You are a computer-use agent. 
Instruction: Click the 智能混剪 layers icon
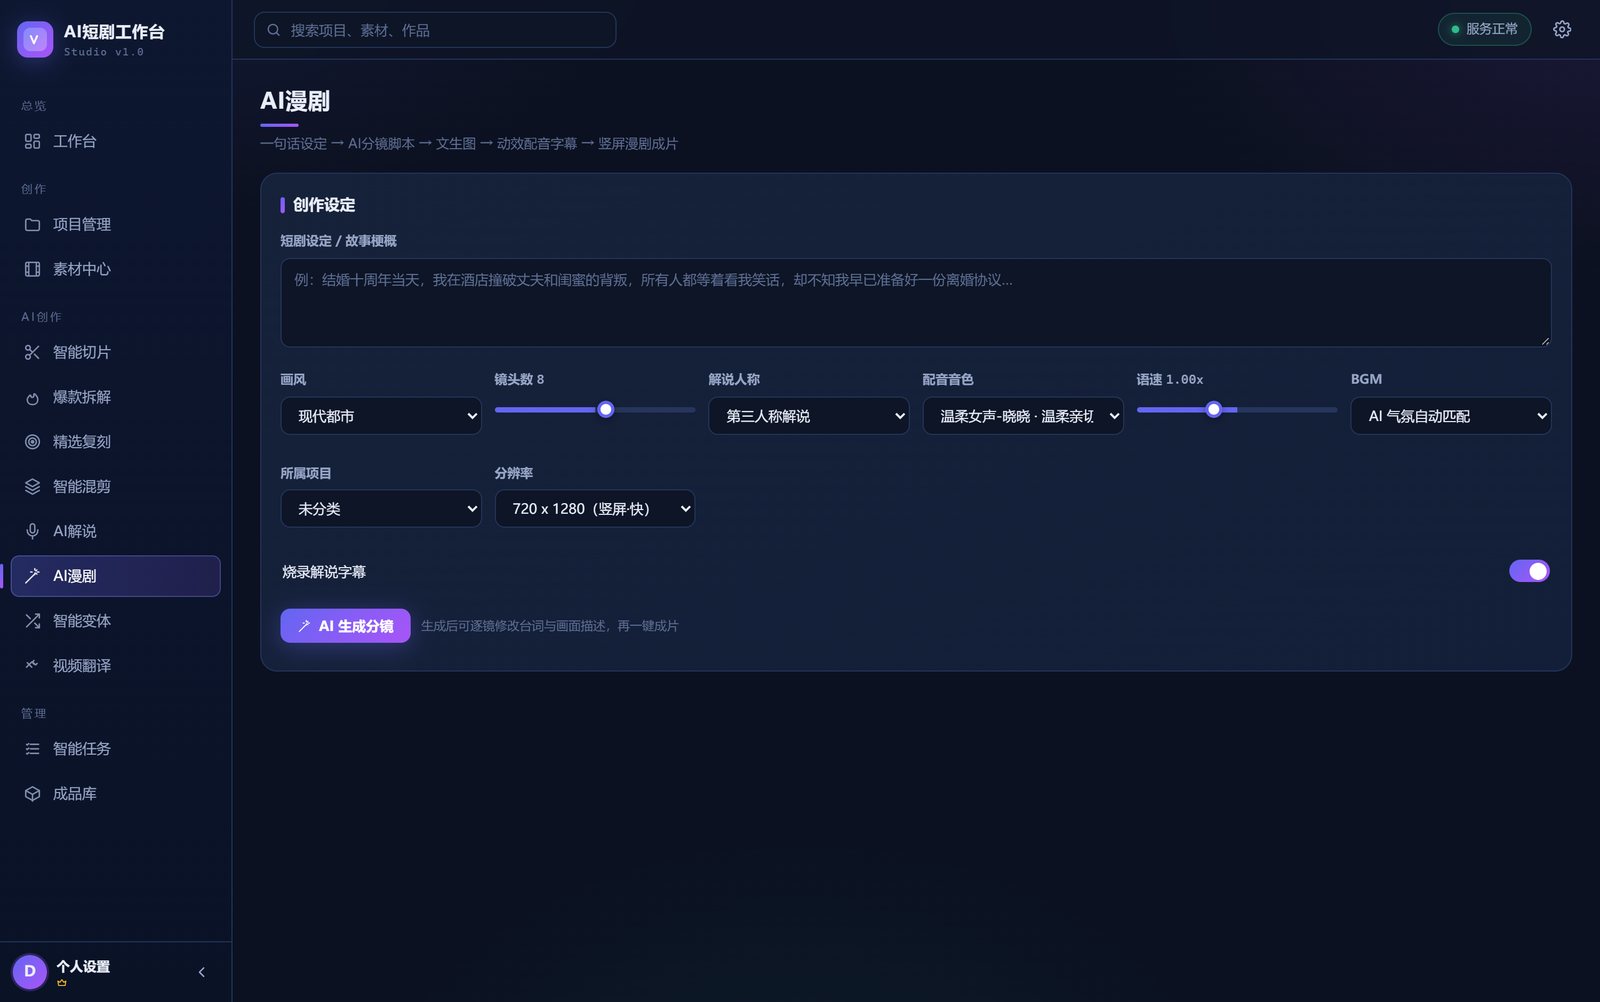[x=32, y=487]
